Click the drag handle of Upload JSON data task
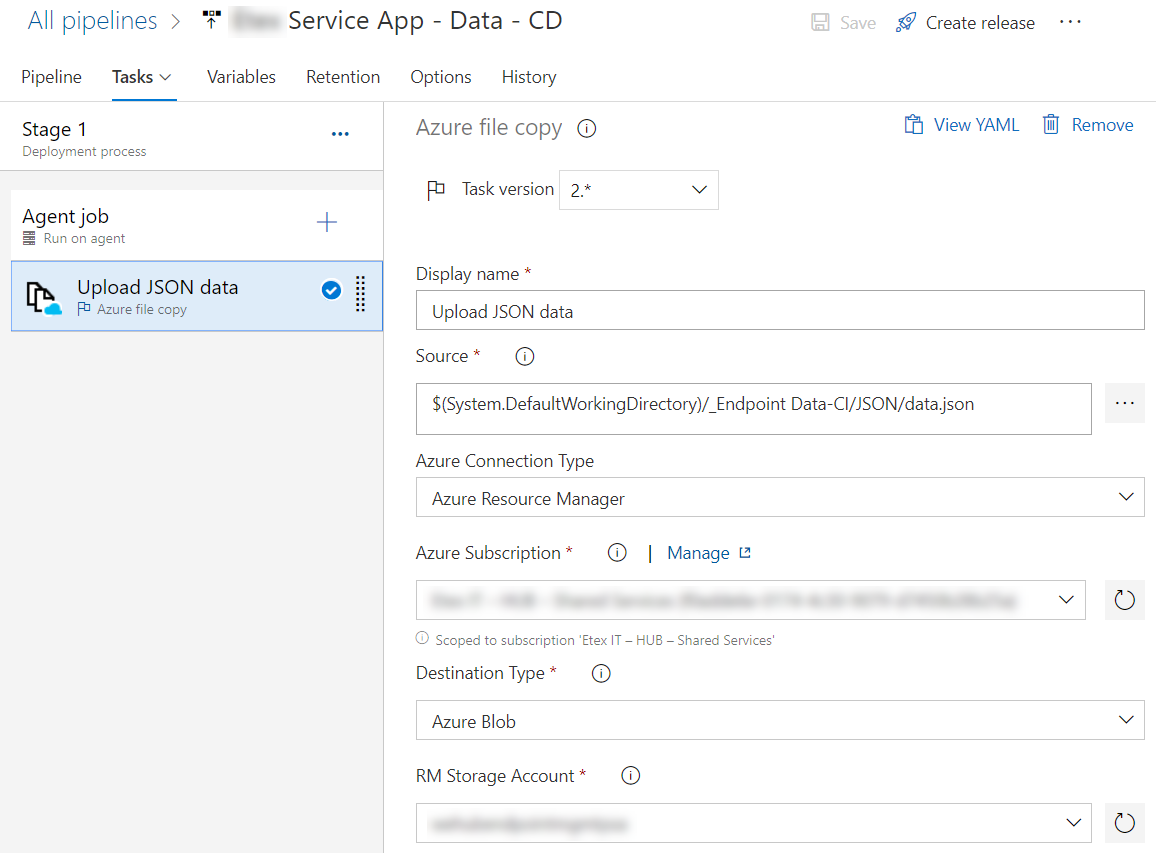The width and height of the screenshot is (1156, 853). pyautogui.click(x=361, y=294)
